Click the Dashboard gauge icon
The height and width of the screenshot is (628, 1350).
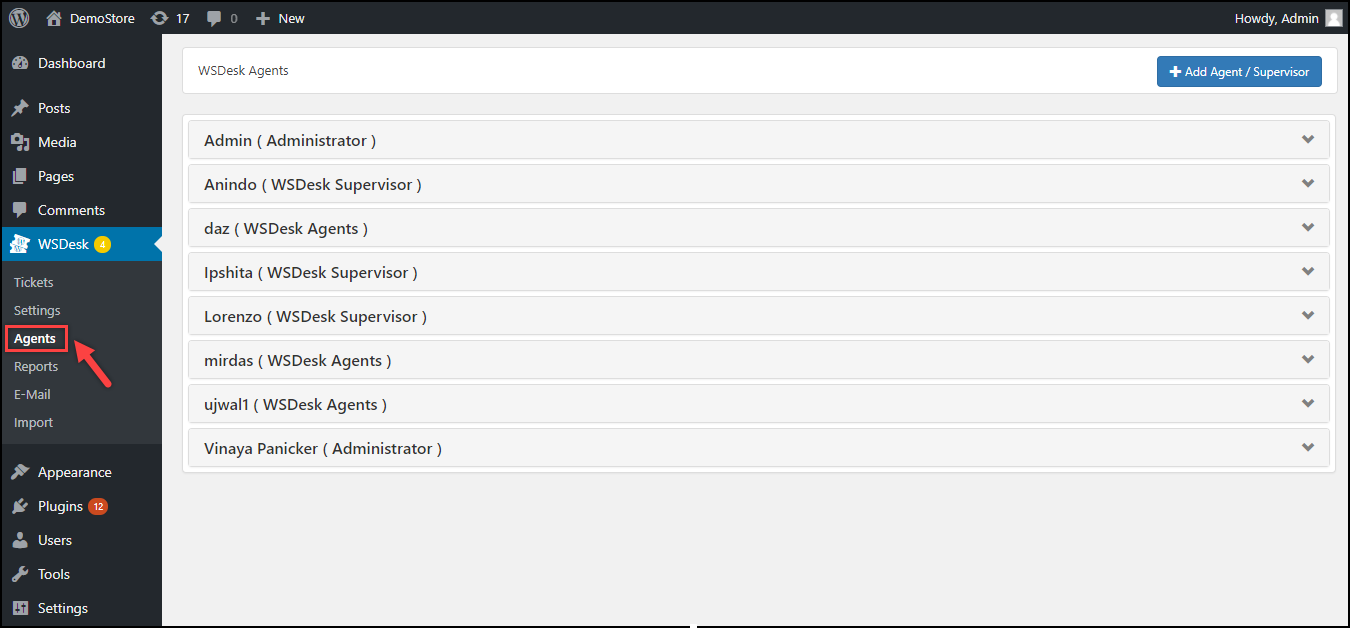[x=19, y=63]
